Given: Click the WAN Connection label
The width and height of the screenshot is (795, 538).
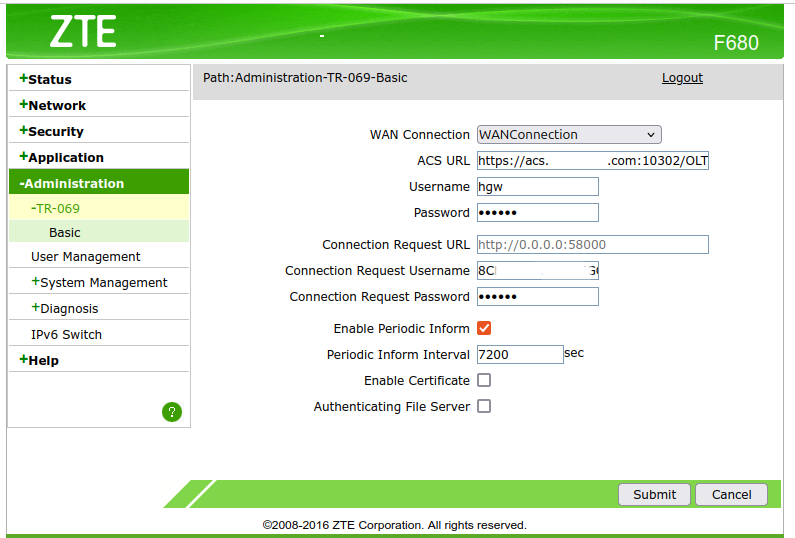Looking at the screenshot, I should click(420, 134).
